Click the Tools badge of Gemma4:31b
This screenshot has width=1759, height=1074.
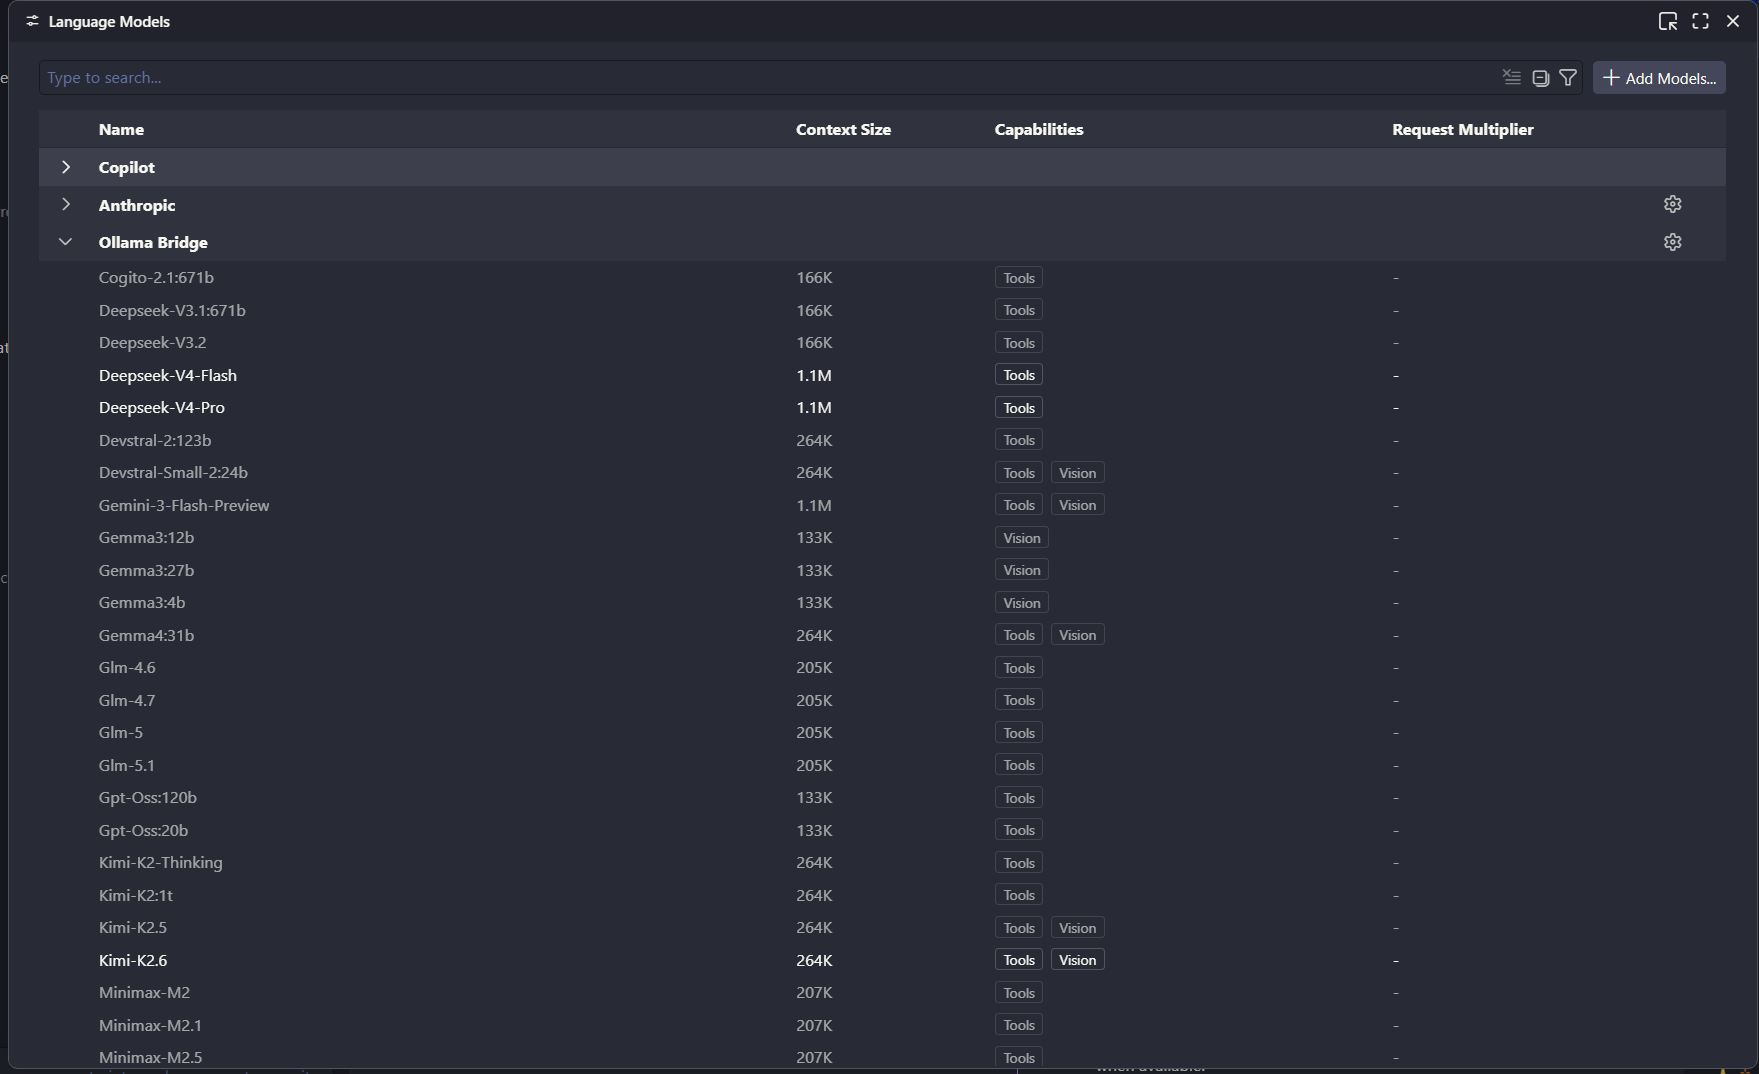(1018, 635)
